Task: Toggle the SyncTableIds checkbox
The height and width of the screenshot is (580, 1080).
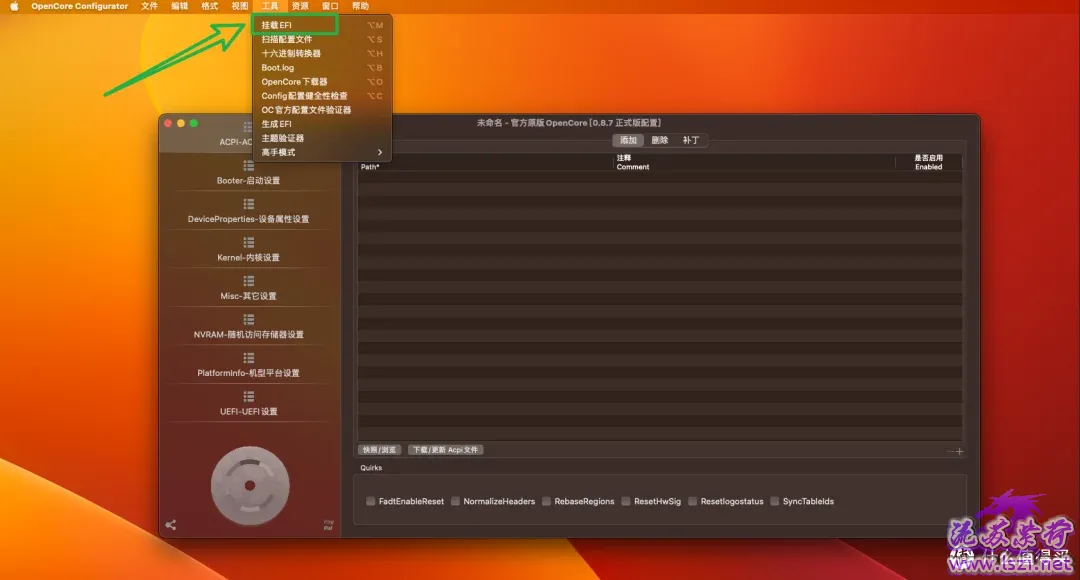Action: point(775,501)
